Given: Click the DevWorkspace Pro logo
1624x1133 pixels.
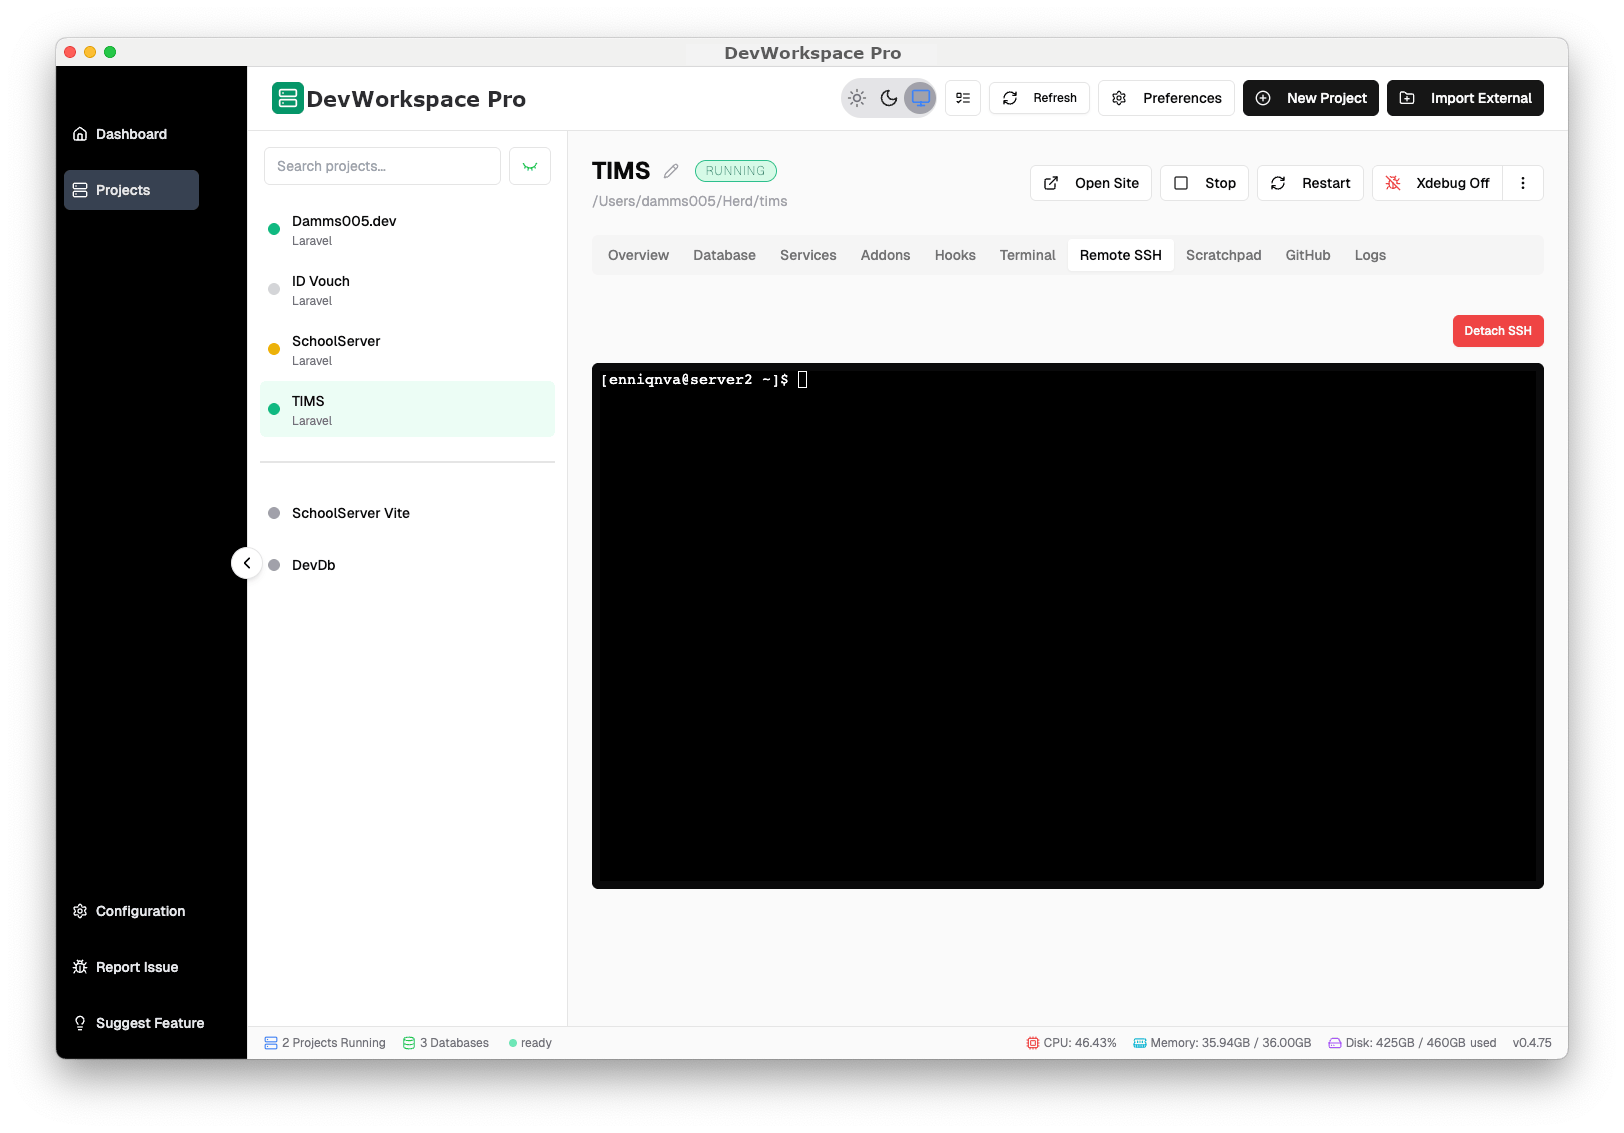Looking at the screenshot, I should pos(288,98).
